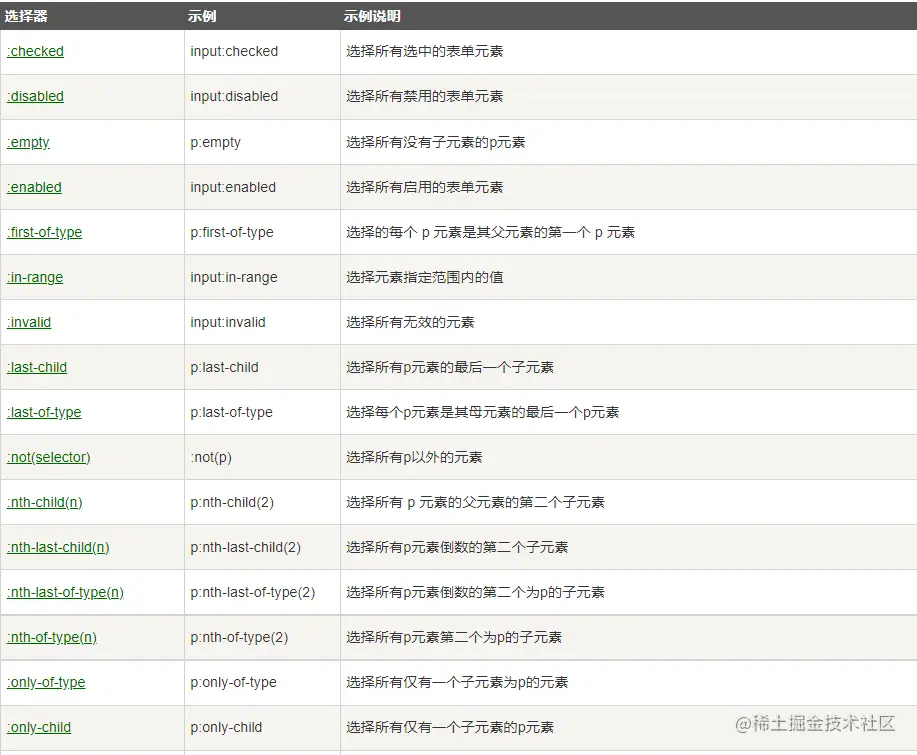This screenshot has height=755, width=917.
Task: Open the :checked selector link
Action: (x=35, y=51)
